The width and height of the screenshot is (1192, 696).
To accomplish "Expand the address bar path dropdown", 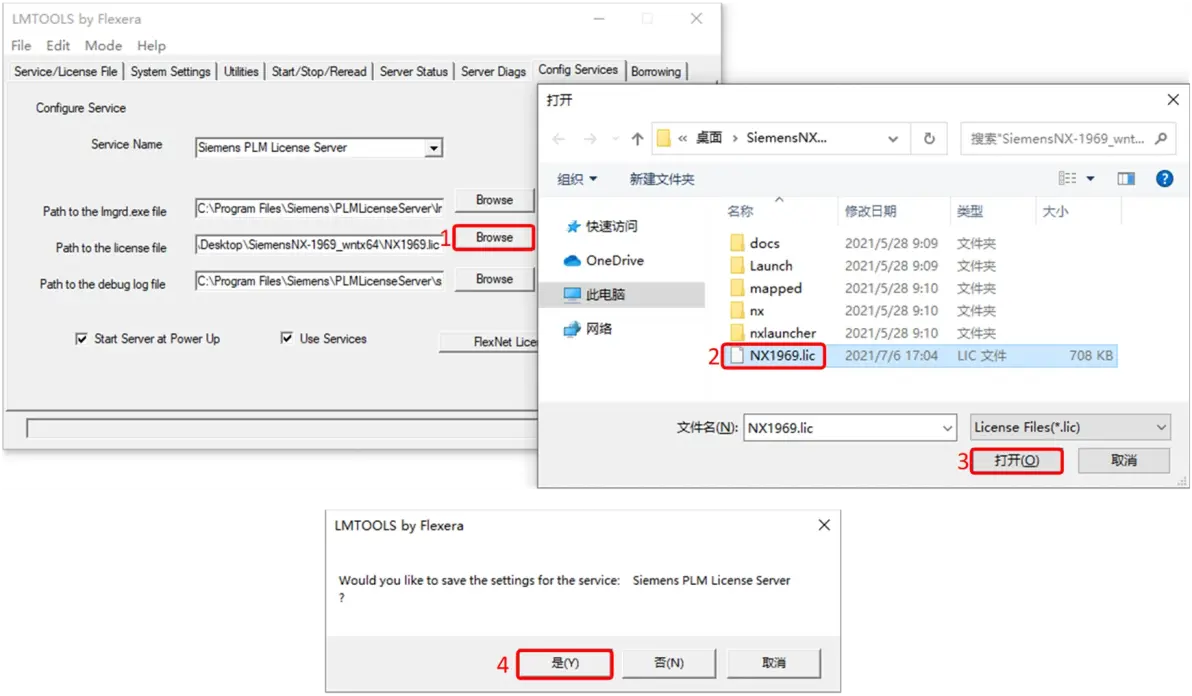I will click(x=893, y=138).
